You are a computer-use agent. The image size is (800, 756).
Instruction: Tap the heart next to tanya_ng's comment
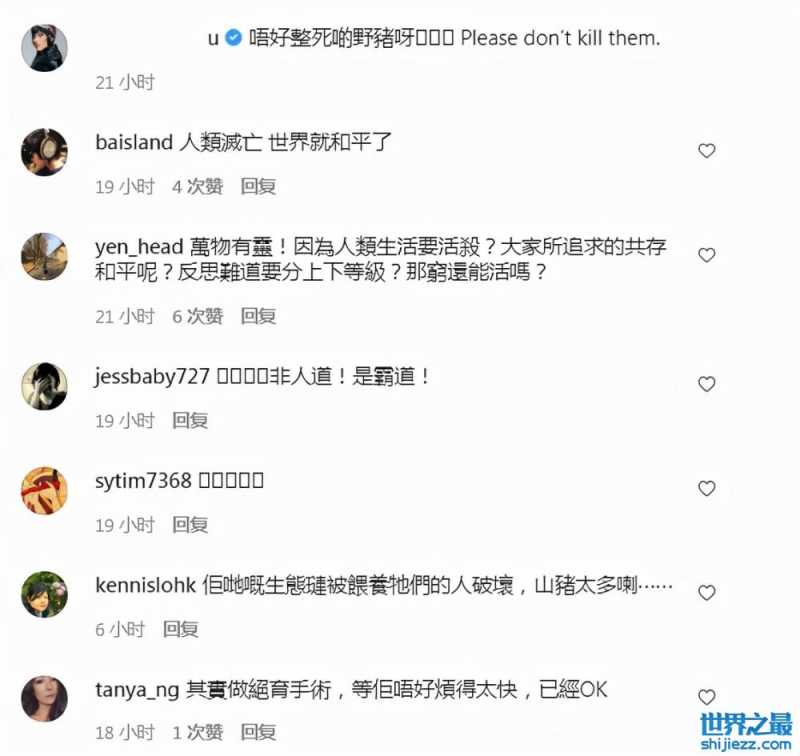click(707, 697)
